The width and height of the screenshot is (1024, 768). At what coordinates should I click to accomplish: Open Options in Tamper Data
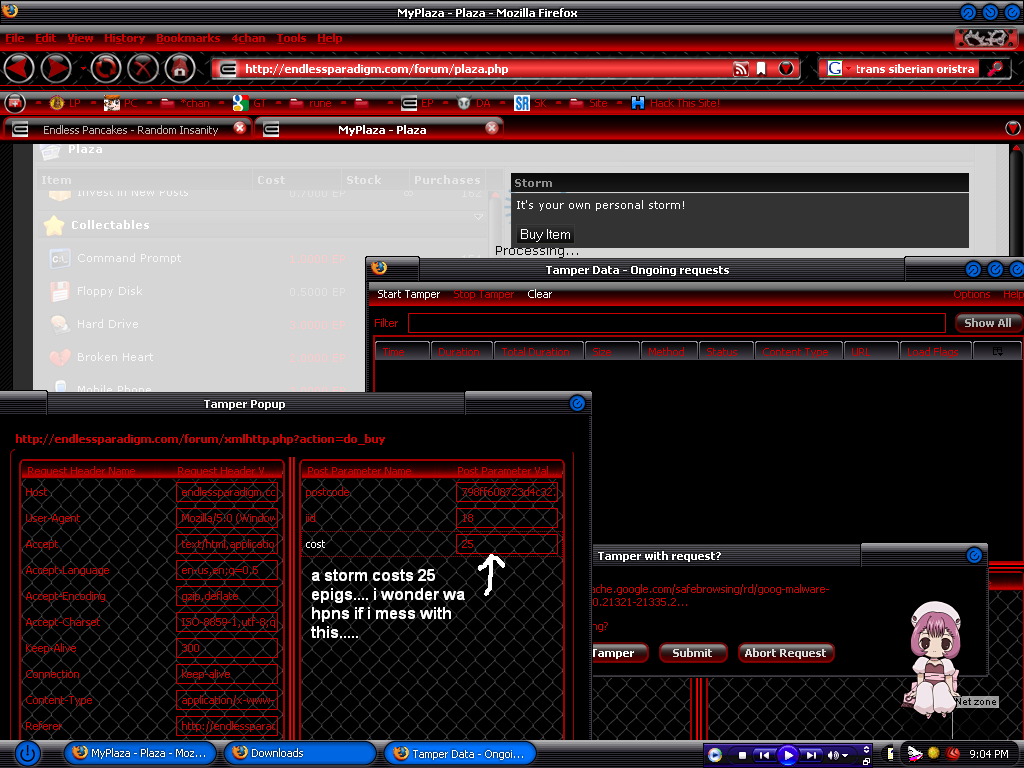point(971,295)
